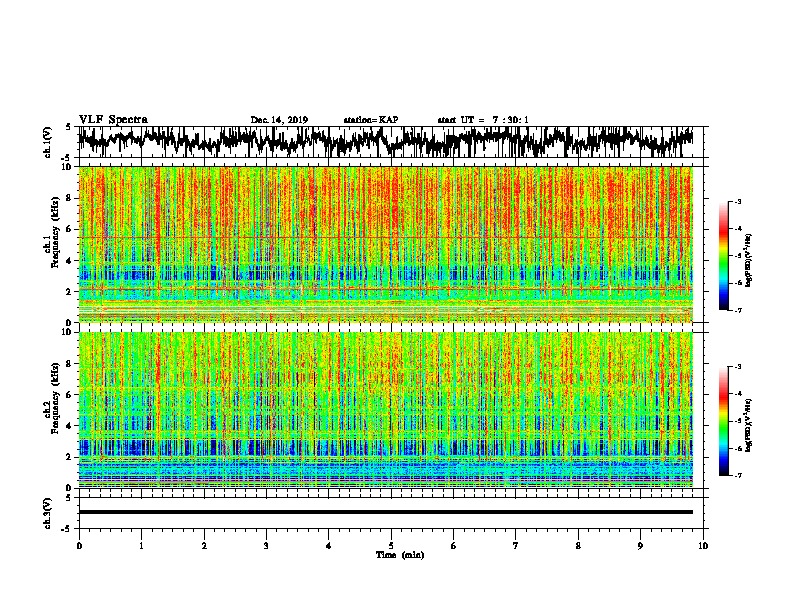This screenshot has height=612, width=792.
Task: Click the "VLF Spectra" plot title
Action: click(113, 120)
